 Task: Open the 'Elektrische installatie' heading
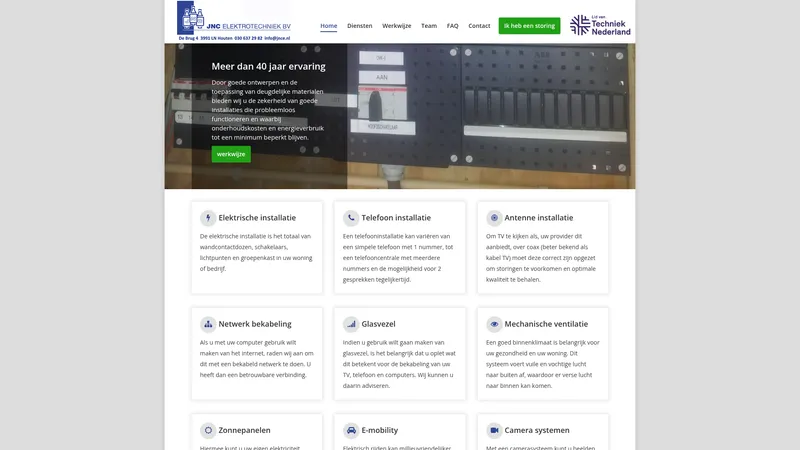click(257, 218)
